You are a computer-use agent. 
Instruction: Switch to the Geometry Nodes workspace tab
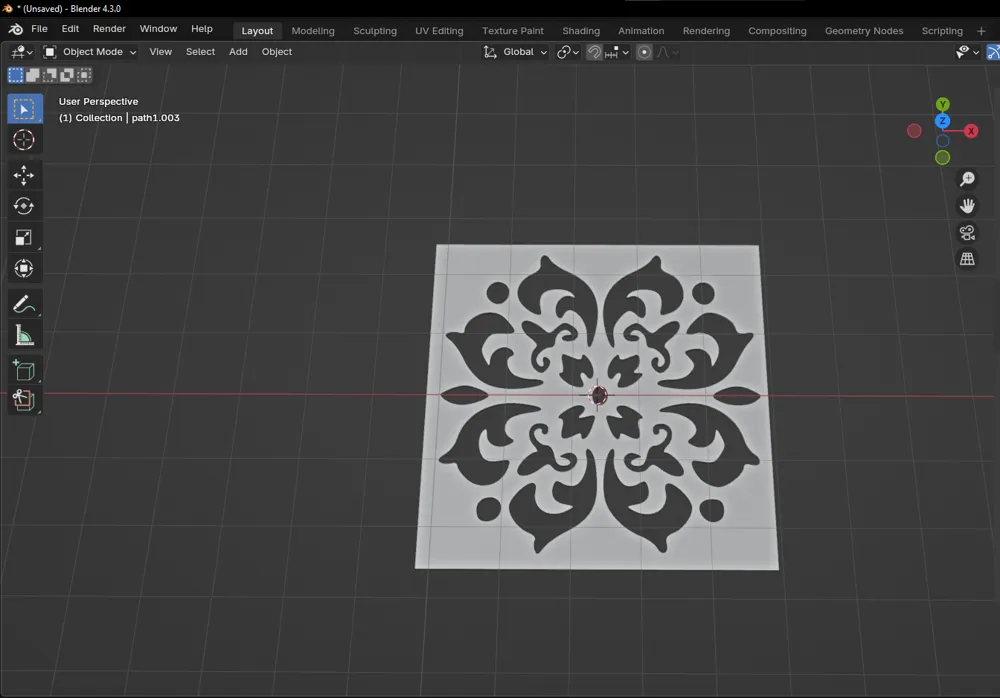click(864, 31)
